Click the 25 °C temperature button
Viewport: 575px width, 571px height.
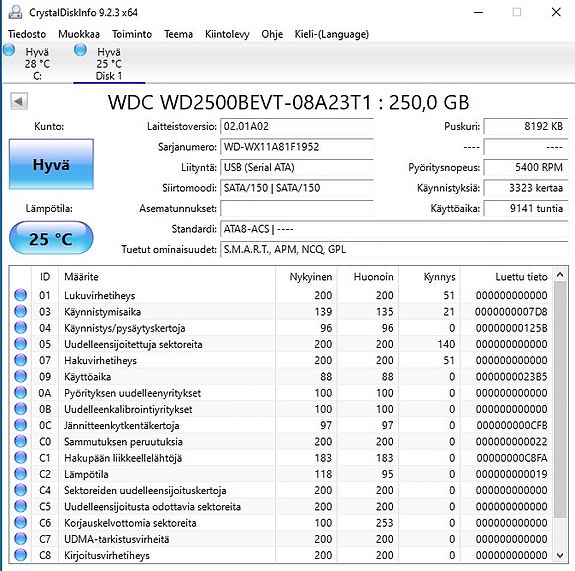(x=51, y=238)
